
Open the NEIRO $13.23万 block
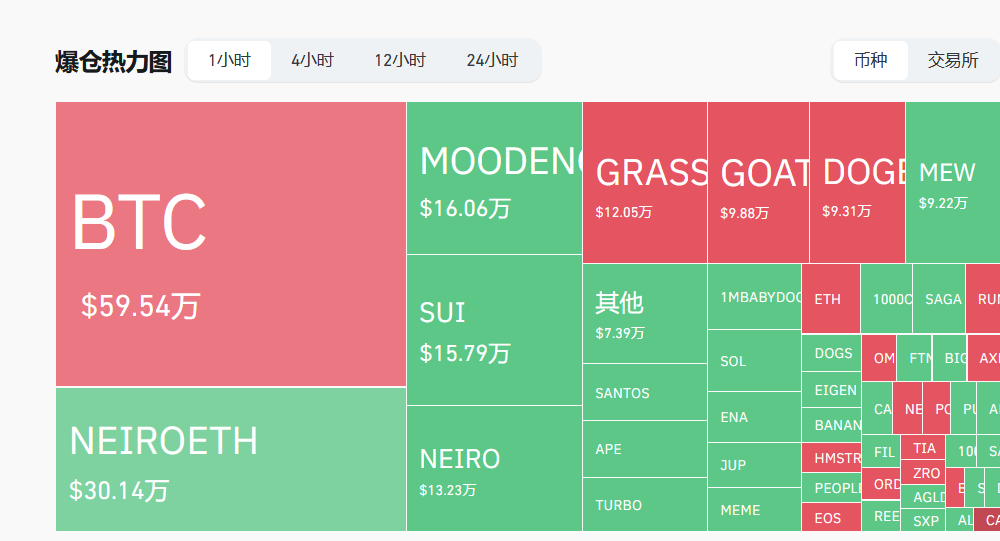494,468
